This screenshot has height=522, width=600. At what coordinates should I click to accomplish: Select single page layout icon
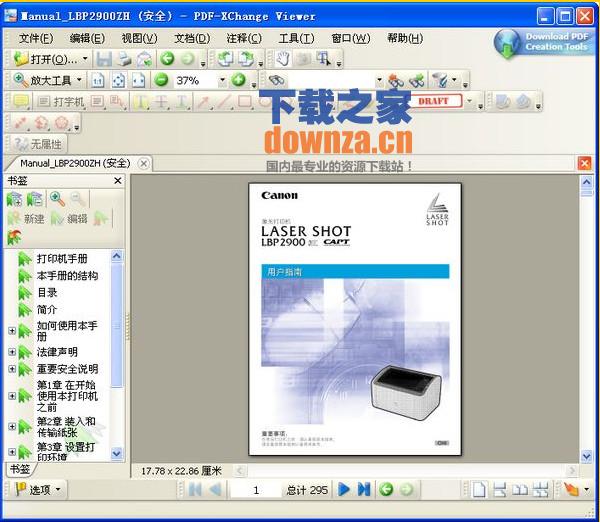pos(479,489)
